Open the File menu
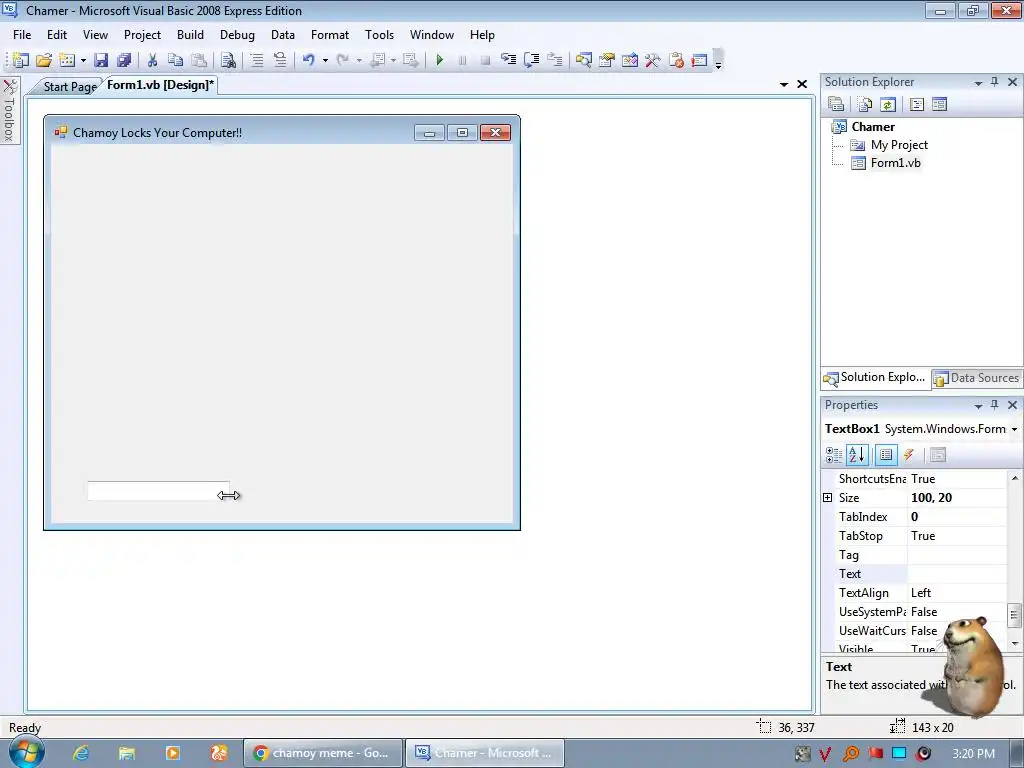Image resolution: width=1024 pixels, height=768 pixels. click(x=22, y=35)
